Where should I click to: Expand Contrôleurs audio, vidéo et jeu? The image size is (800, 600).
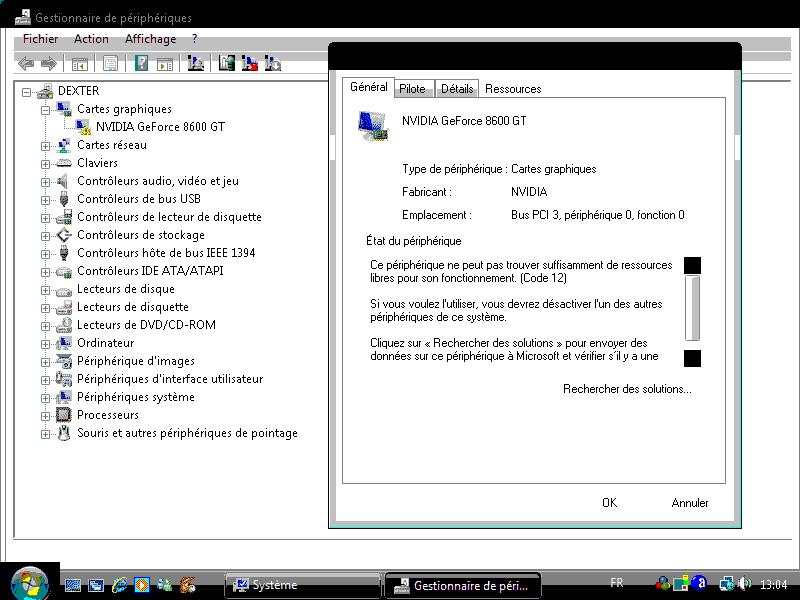click(x=45, y=182)
